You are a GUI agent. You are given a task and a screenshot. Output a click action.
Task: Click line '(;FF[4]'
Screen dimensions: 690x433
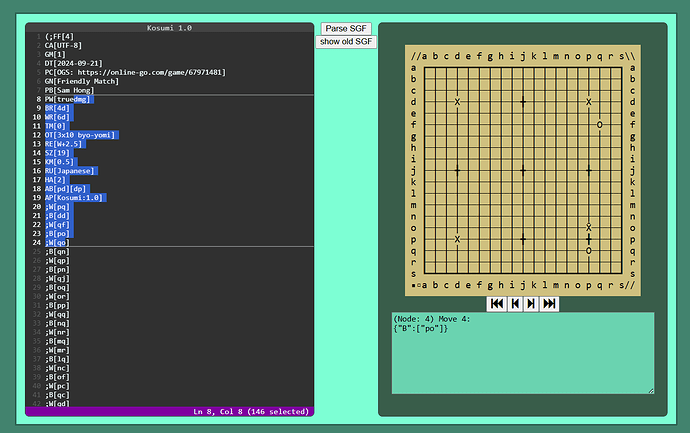[59, 37]
